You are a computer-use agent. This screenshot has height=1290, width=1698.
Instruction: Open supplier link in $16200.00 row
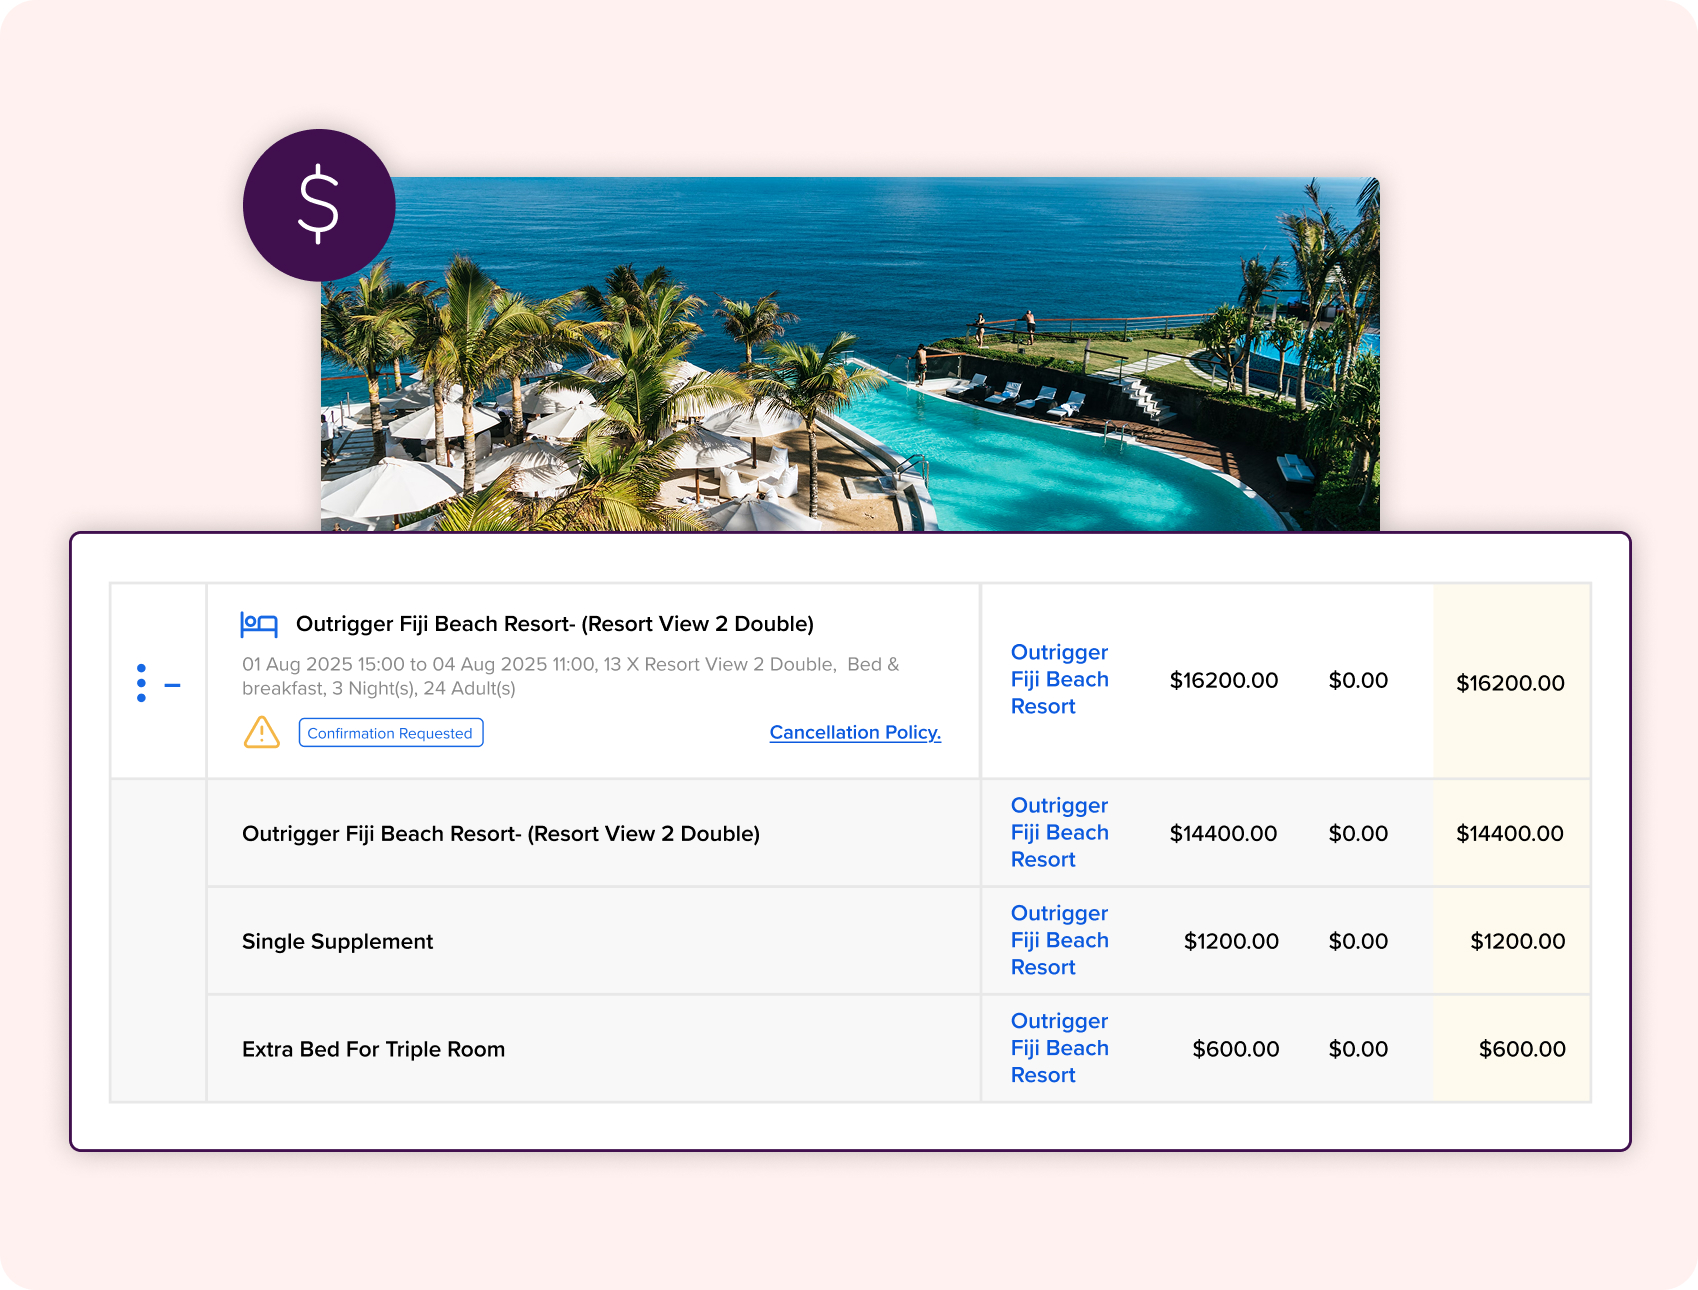[x=1060, y=679]
